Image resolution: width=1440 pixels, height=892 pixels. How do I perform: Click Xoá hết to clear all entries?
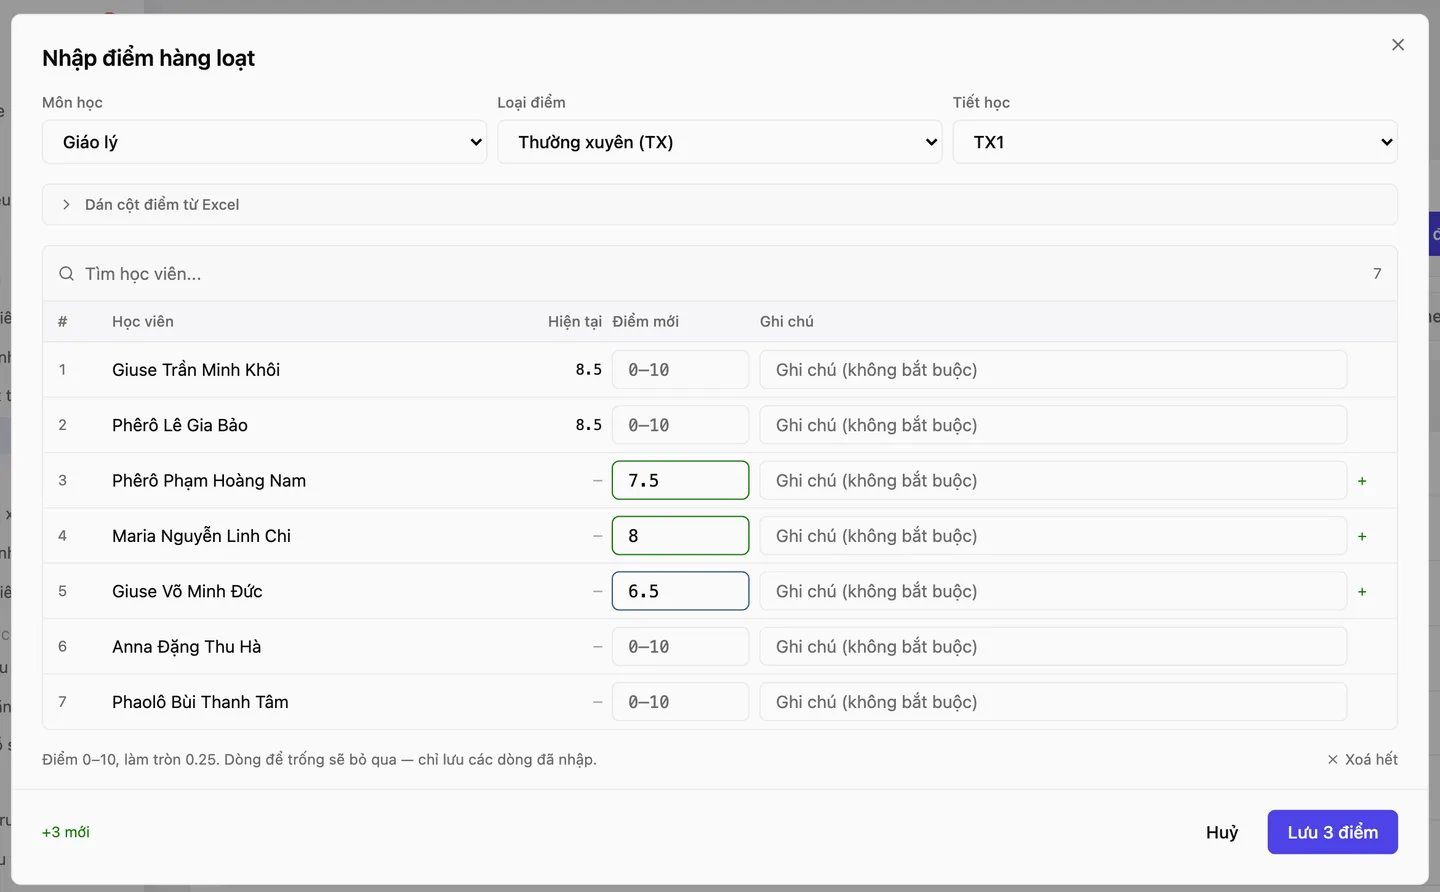pos(1362,760)
